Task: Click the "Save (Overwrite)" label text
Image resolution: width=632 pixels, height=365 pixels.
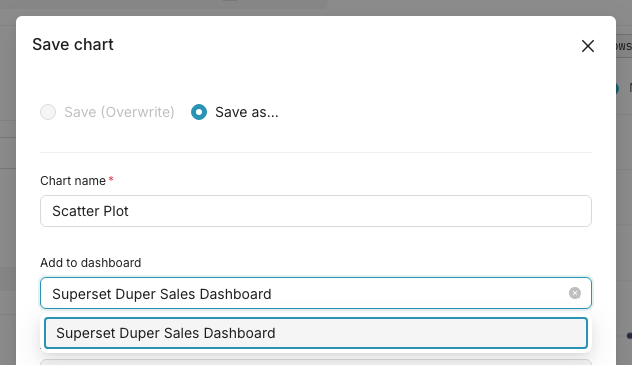Action: (119, 112)
